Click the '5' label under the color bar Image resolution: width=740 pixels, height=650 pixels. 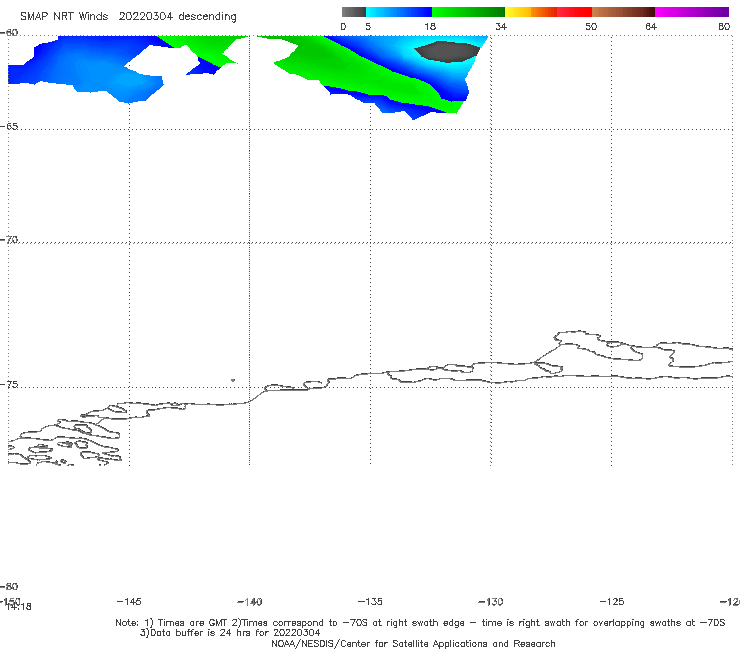(368, 27)
